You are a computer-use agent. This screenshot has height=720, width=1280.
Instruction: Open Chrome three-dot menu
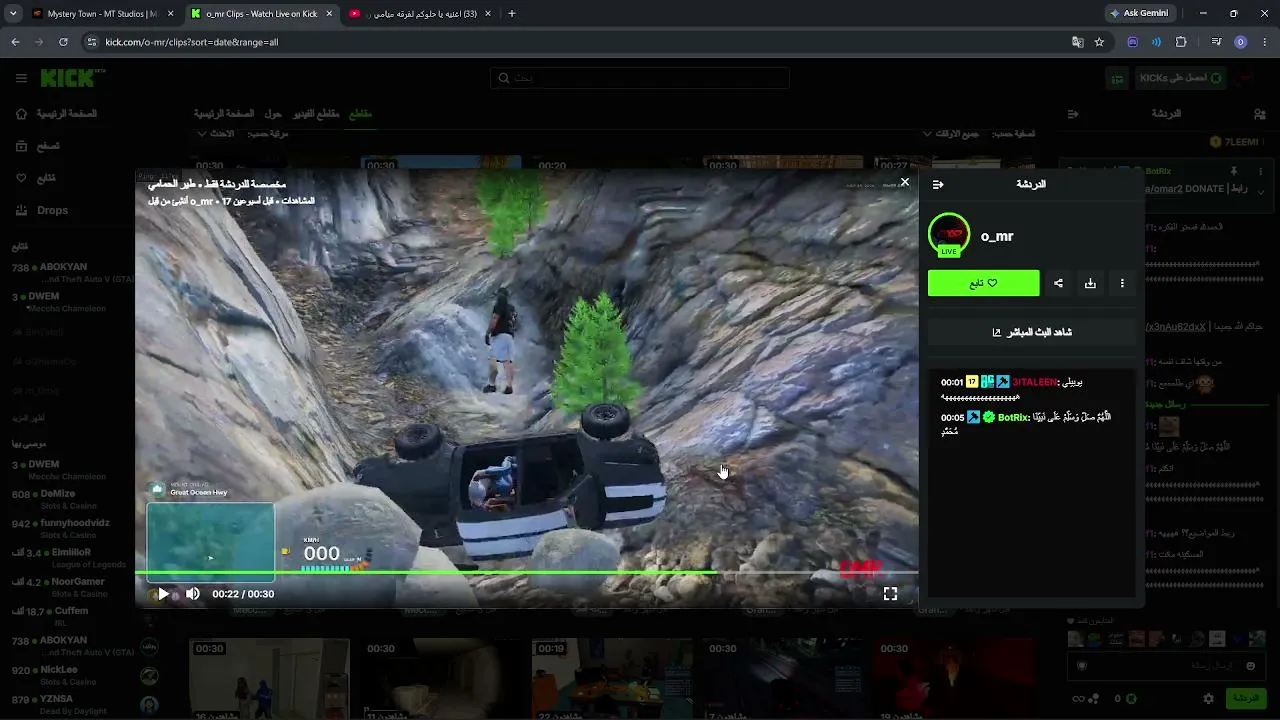(x=1264, y=42)
